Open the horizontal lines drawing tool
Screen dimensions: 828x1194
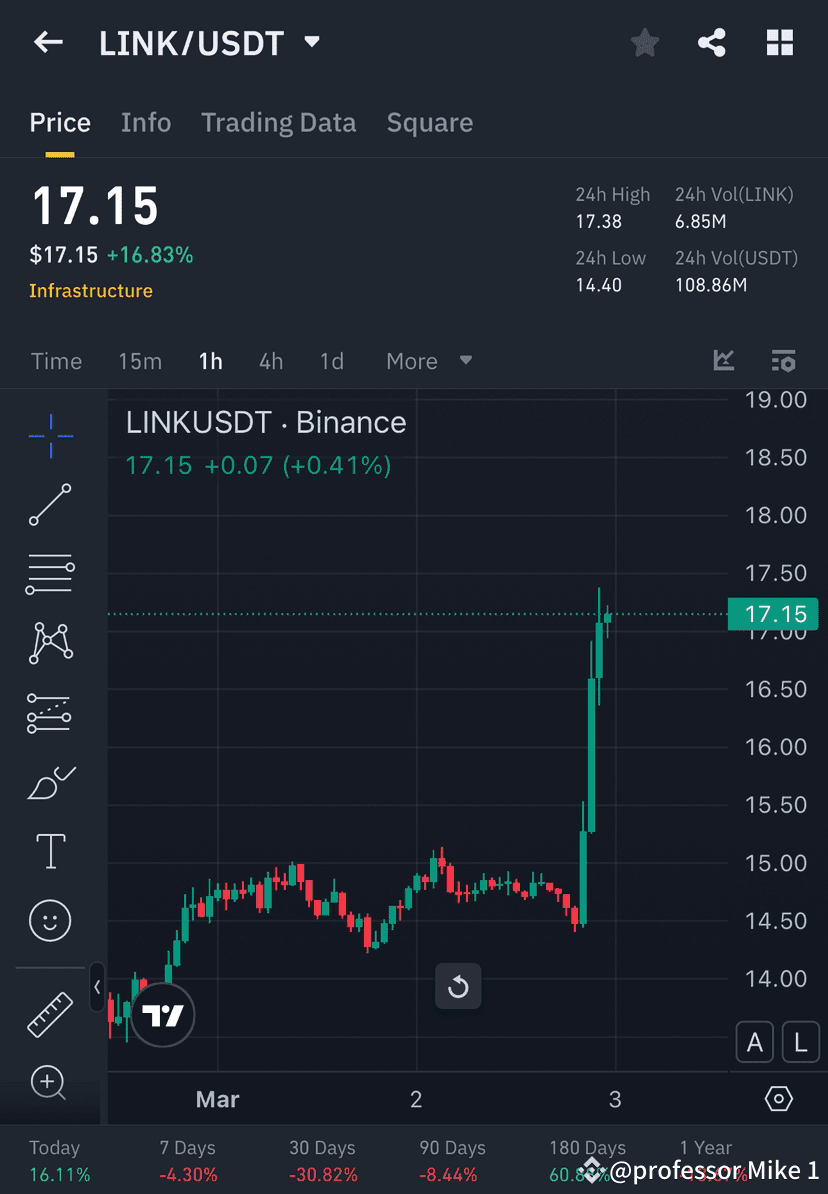[50, 574]
